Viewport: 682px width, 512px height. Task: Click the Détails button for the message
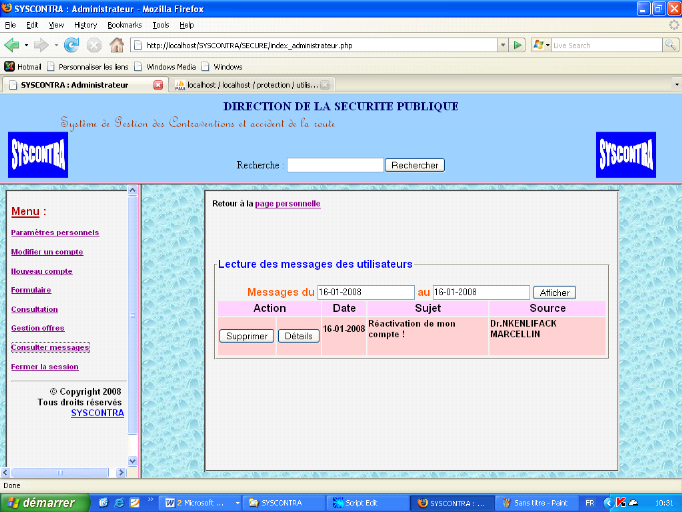click(298, 336)
